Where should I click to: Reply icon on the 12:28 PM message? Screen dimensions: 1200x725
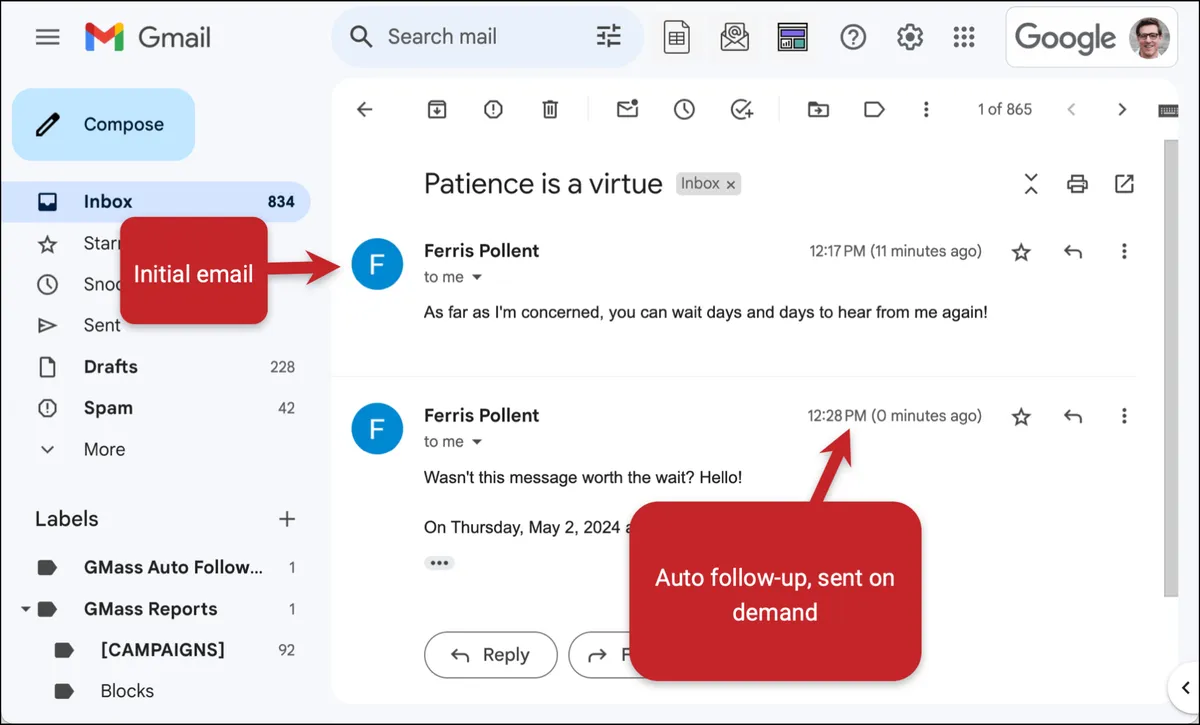coord(1073,416)
